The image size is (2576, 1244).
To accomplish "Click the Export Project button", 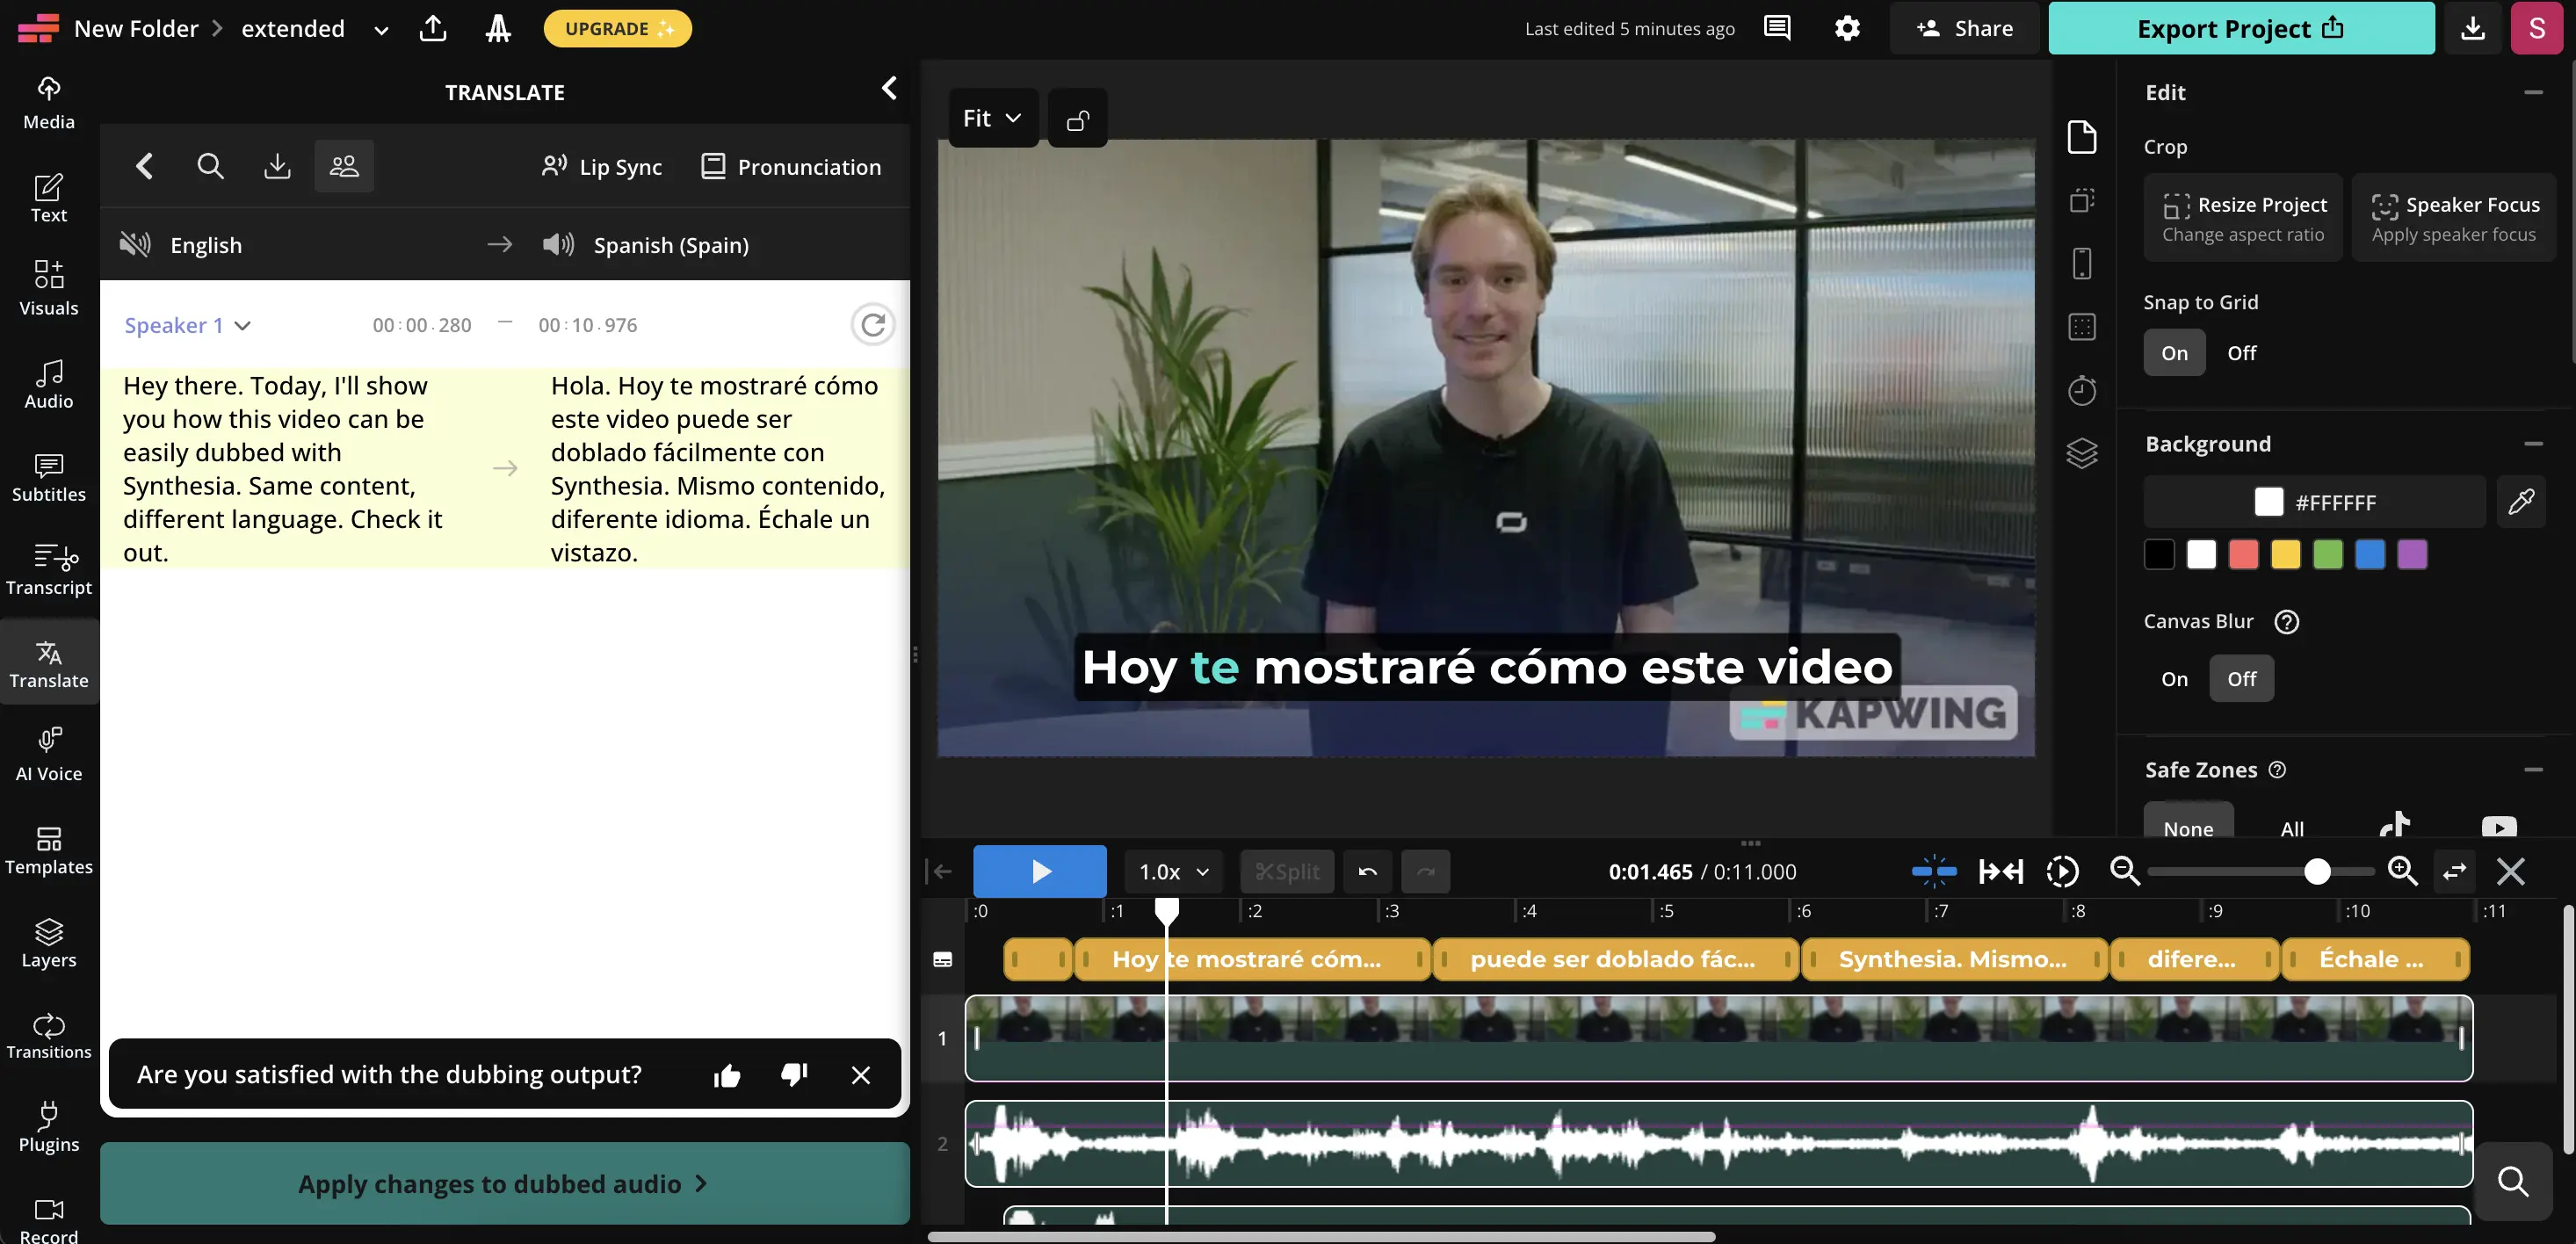I will 2240,28.
